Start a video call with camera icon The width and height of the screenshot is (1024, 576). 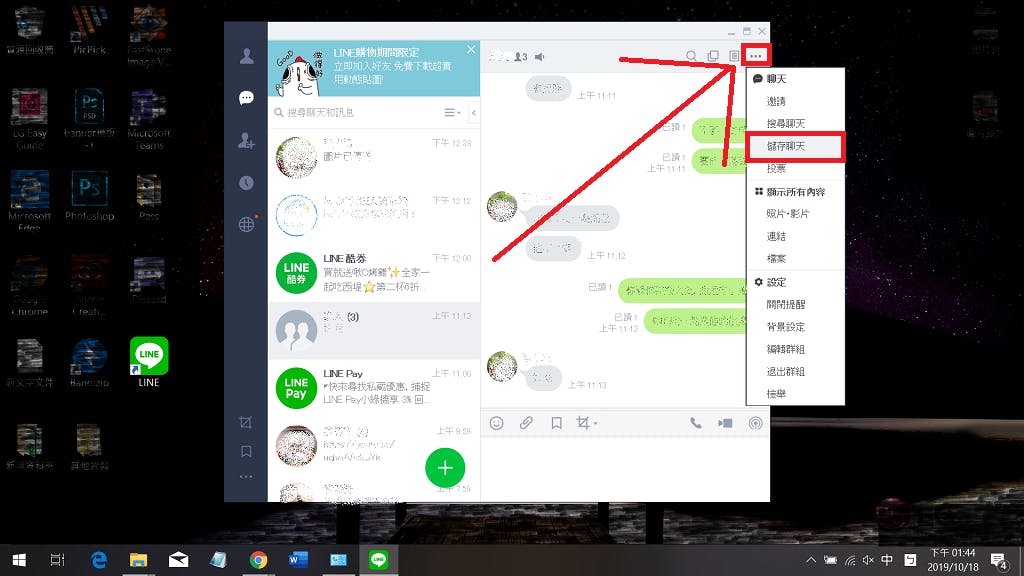point(725,423)
